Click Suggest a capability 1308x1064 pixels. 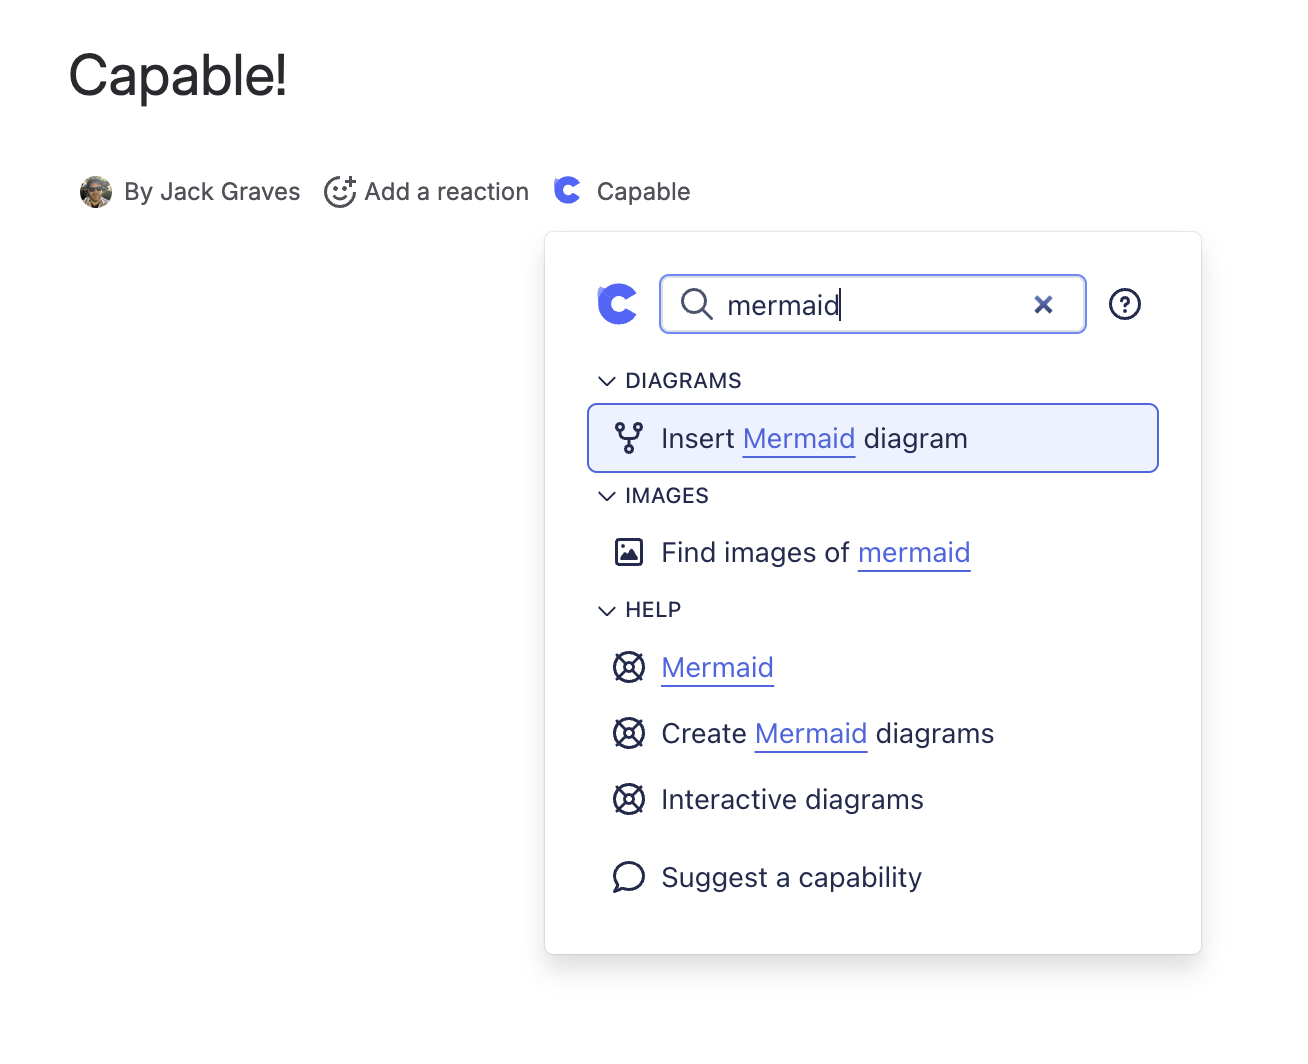[x=791, y=877]
